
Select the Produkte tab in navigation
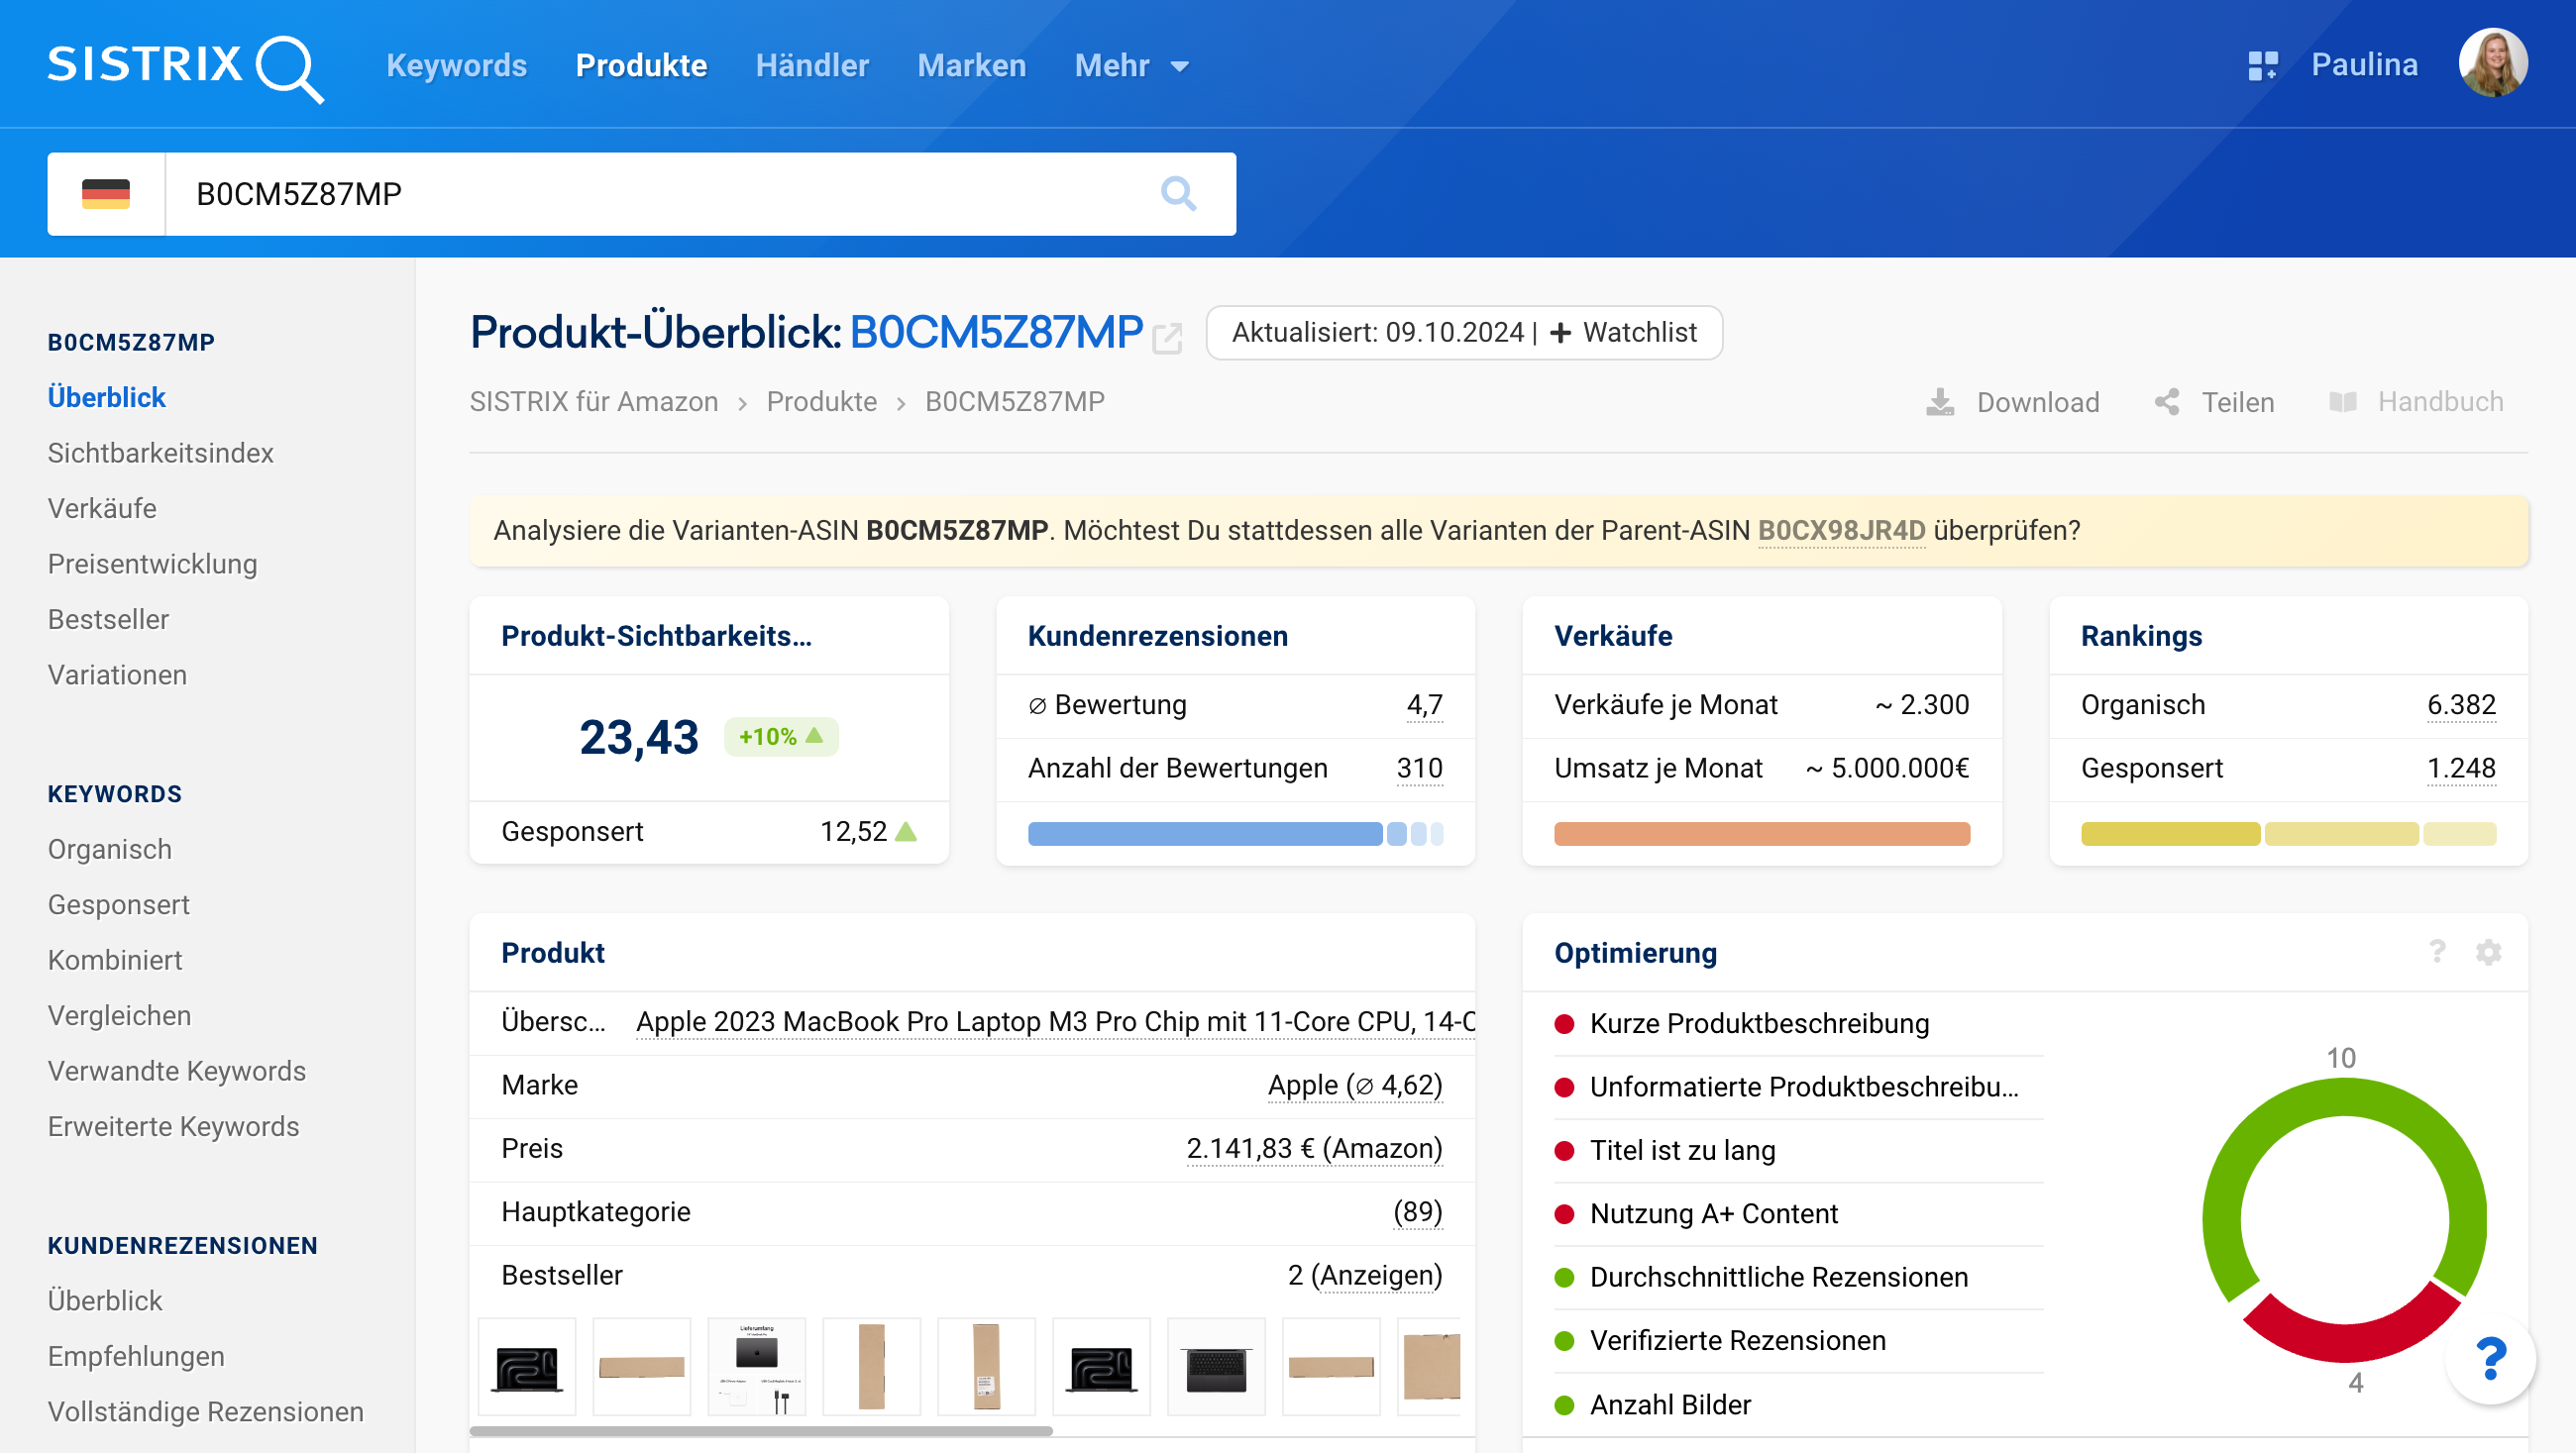[642, 67]
